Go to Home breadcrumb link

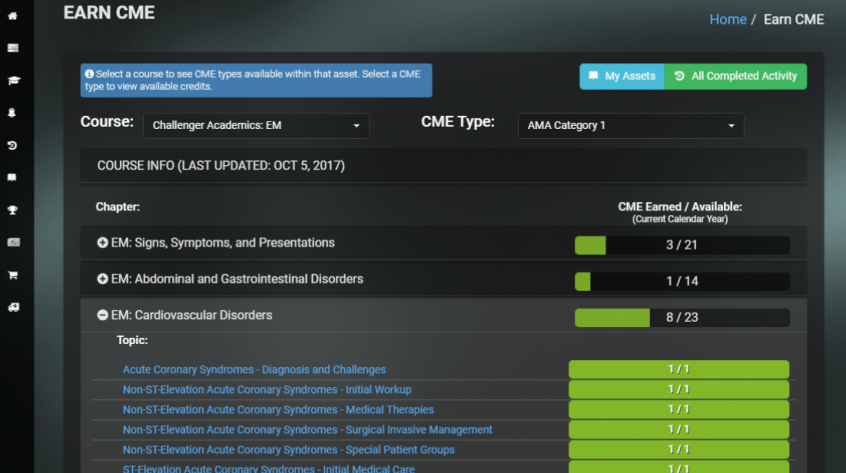728,19
